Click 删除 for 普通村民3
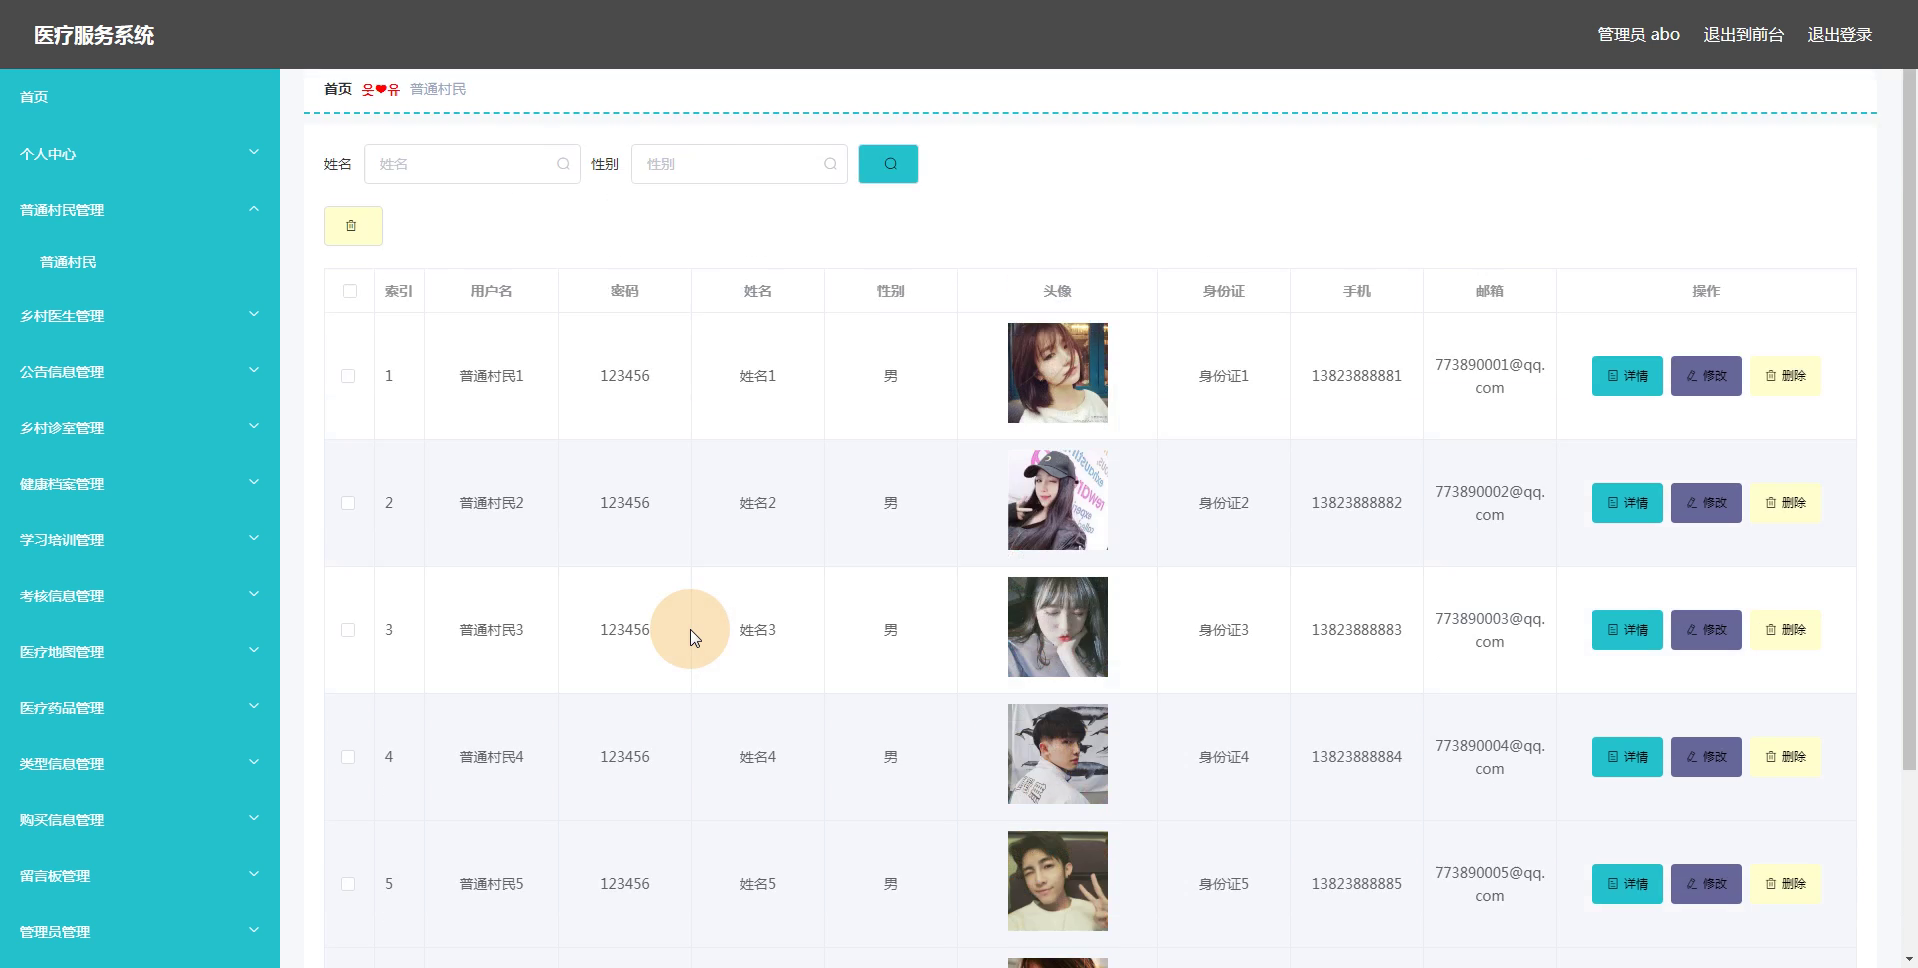The height and width of the screenshot is (968, 1918). point(1785,630)
